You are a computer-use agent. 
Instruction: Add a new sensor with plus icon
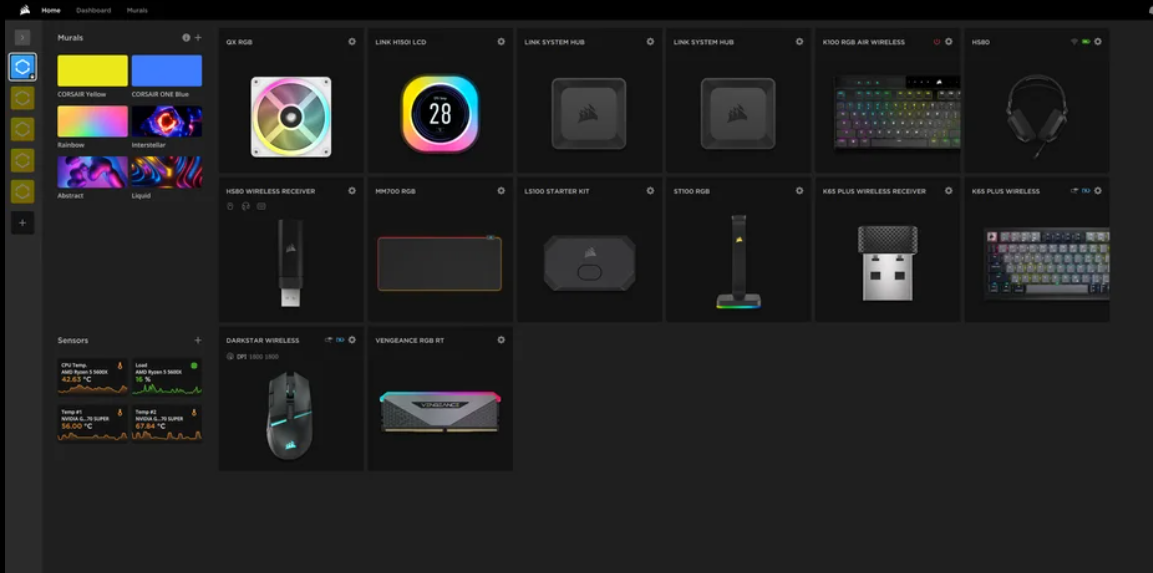pos(198,341)
